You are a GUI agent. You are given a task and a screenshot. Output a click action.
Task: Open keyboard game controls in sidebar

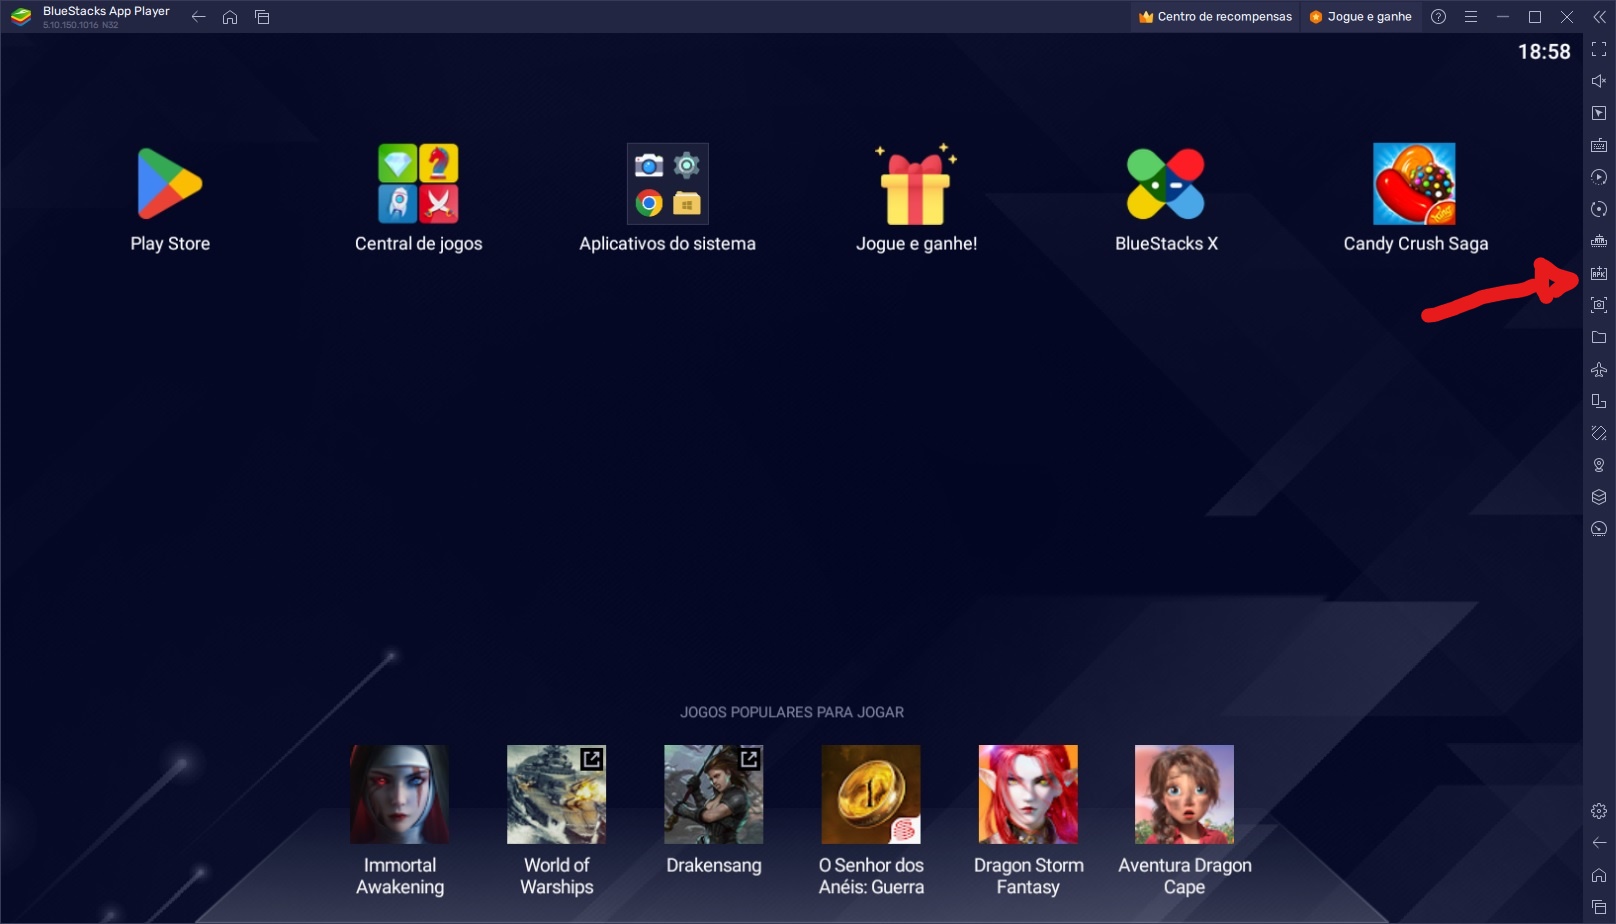point(1599,145)
